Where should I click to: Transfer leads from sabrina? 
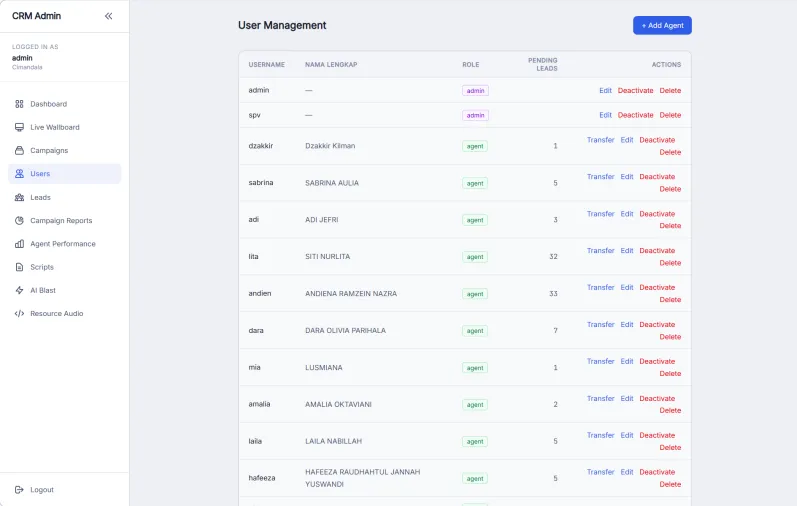tap(600, 176)
